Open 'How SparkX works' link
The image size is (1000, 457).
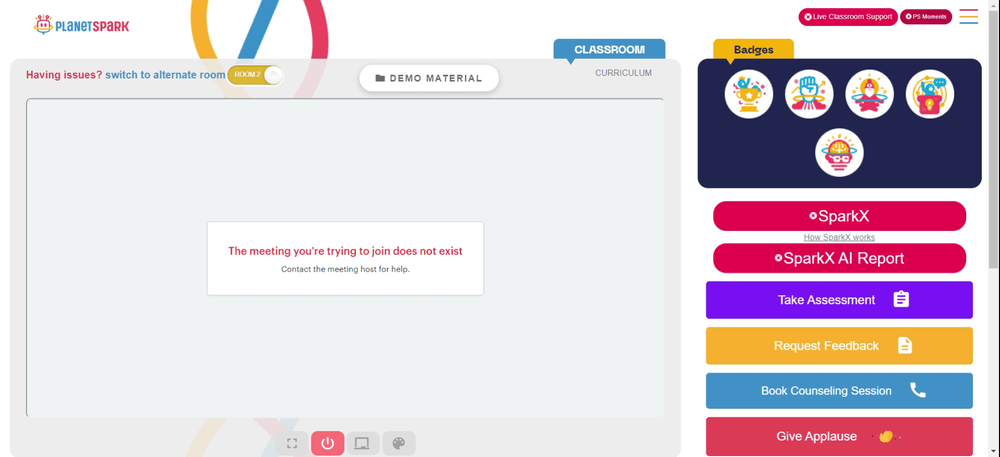[x=839, y=237]
